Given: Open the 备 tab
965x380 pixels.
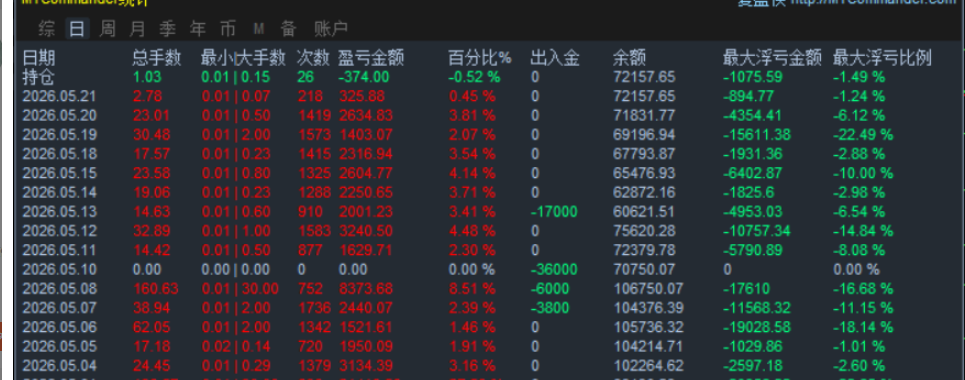Looking at the screenshot, I should click(289, 28).
